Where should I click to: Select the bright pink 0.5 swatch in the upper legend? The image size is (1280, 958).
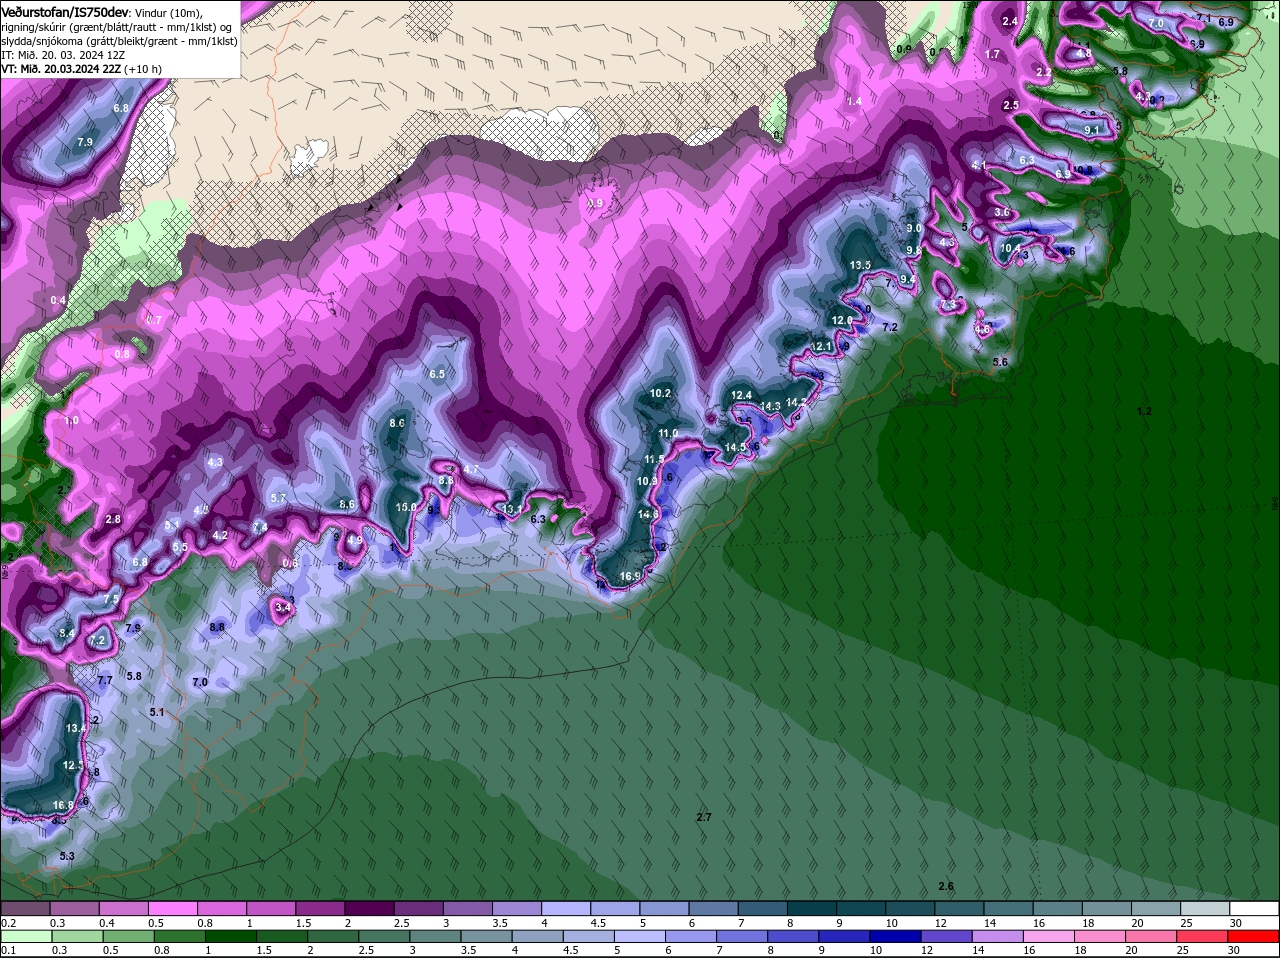[173, 909]
